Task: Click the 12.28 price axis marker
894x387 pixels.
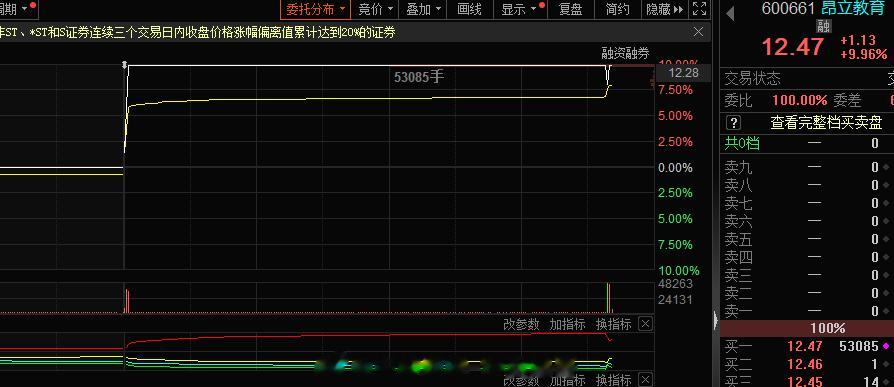Action: [x=684, y=72]
